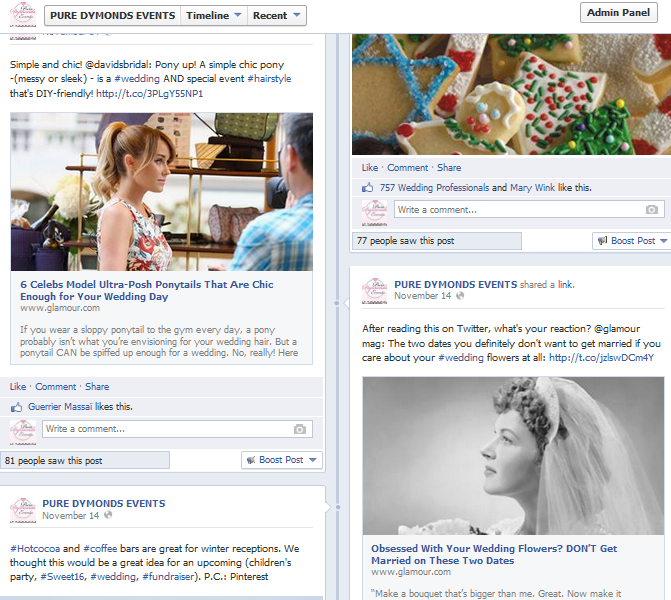
Task: Click megaphone icon on cookies Boost Post
Action: click(603, 241)
